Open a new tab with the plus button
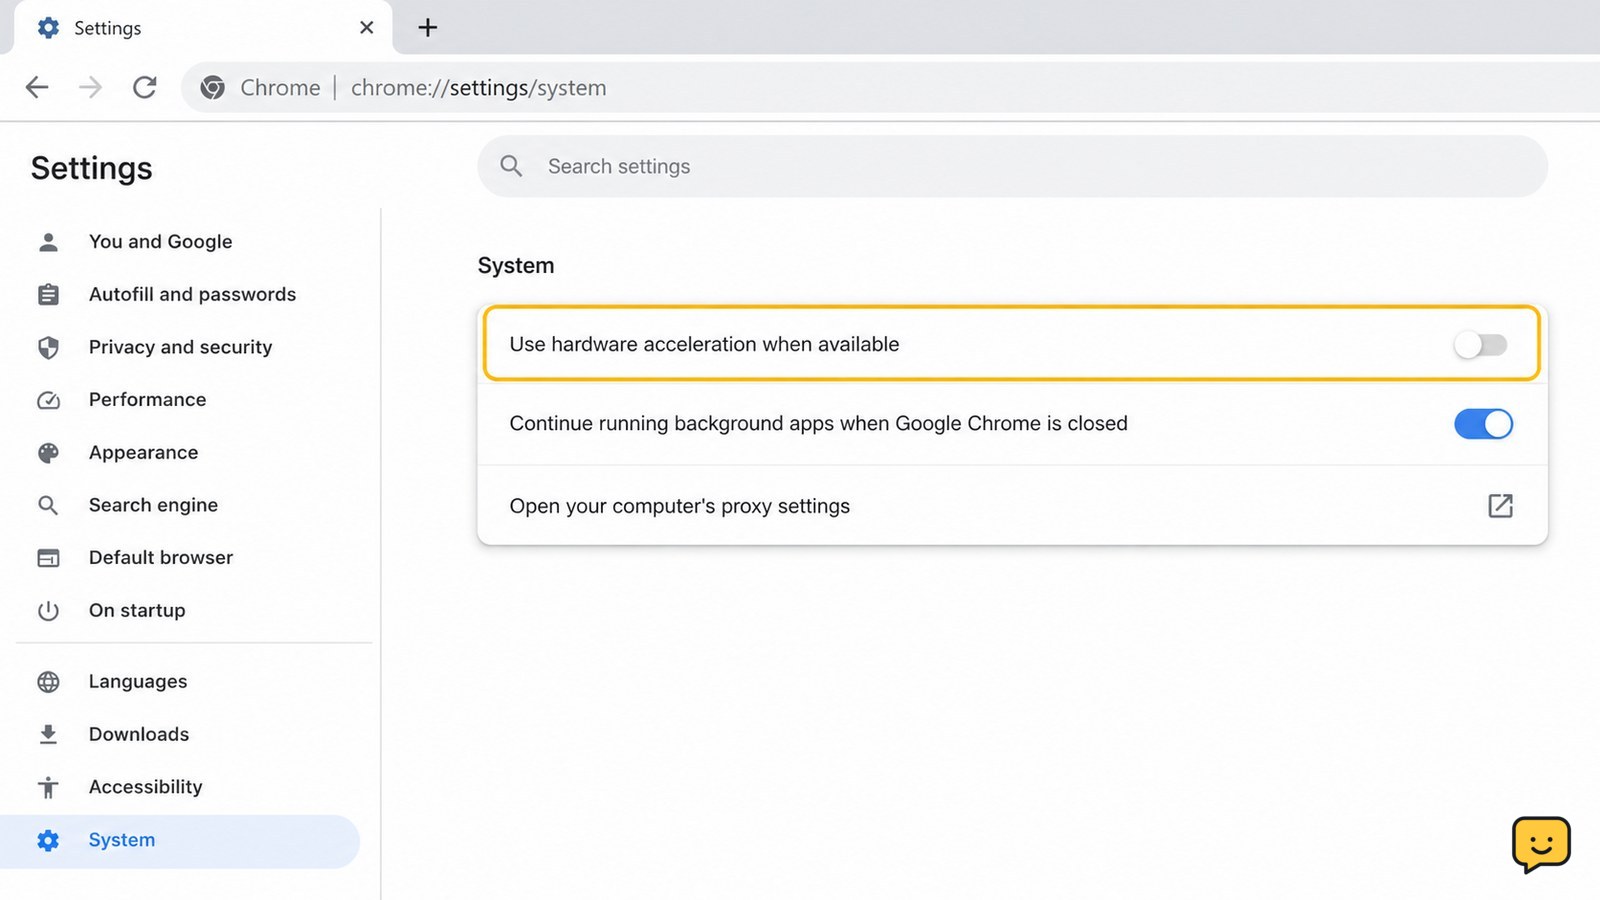 (428, 27)
